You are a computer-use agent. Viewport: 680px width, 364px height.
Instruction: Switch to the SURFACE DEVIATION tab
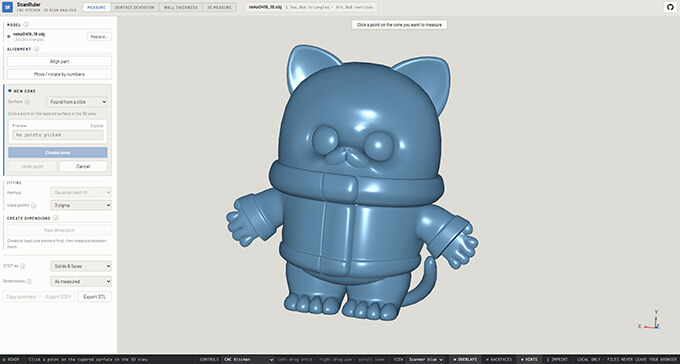pyautogui.click(x=135, y=7)
